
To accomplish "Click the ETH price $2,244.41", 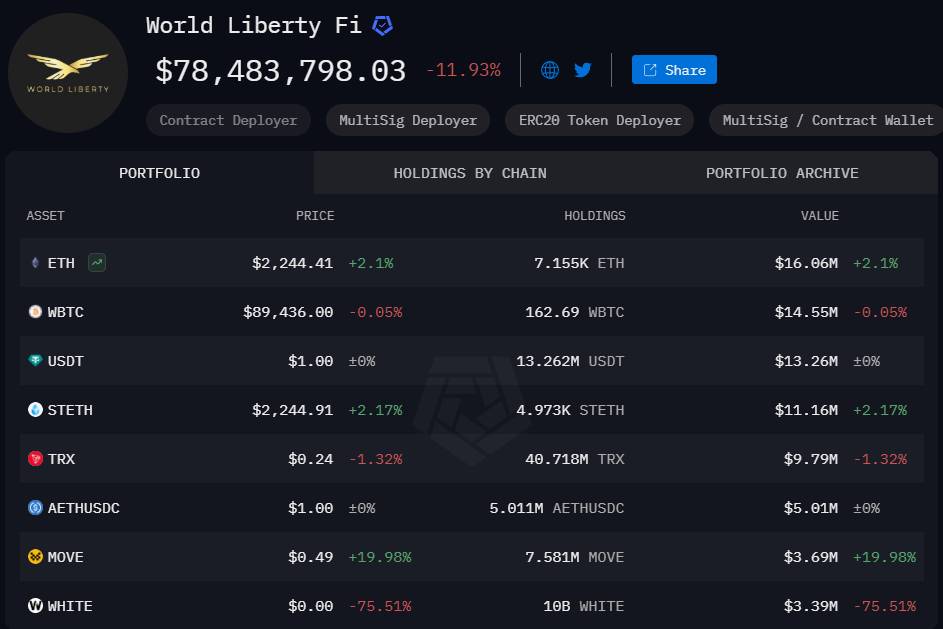I will click(x=293, y=263).
